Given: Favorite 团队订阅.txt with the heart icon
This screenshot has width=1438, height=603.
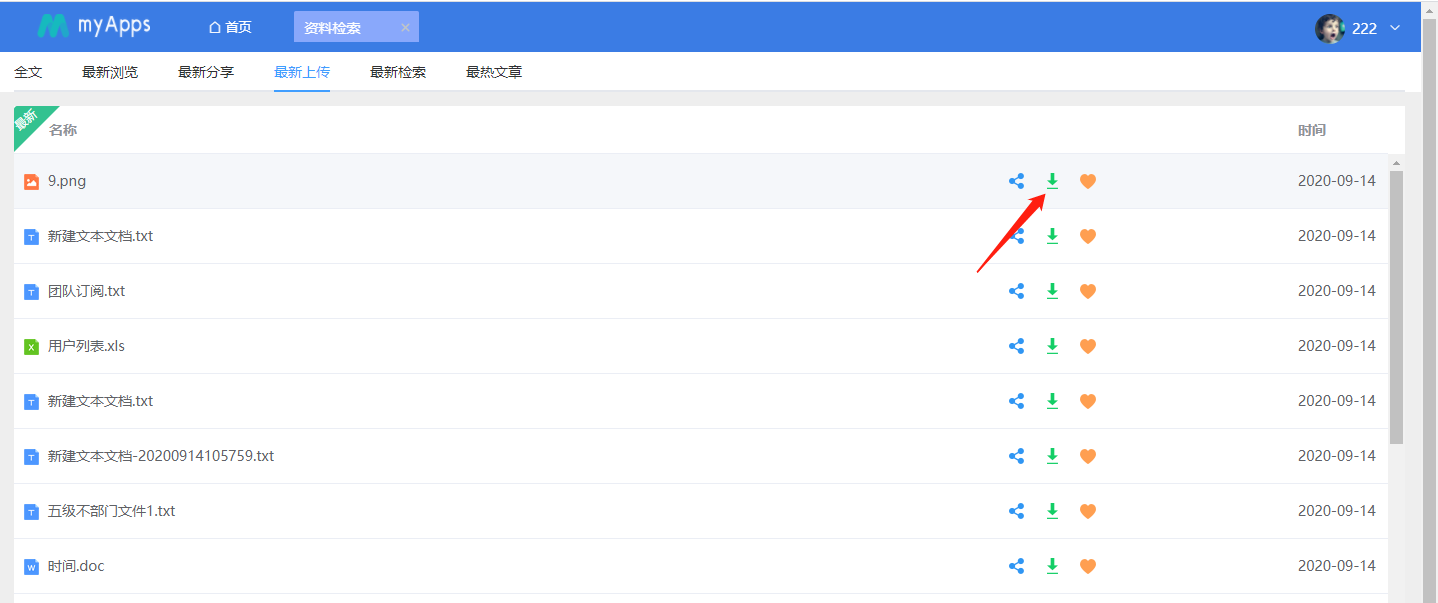Looking at the screenshot, I should click(1088, 291).
